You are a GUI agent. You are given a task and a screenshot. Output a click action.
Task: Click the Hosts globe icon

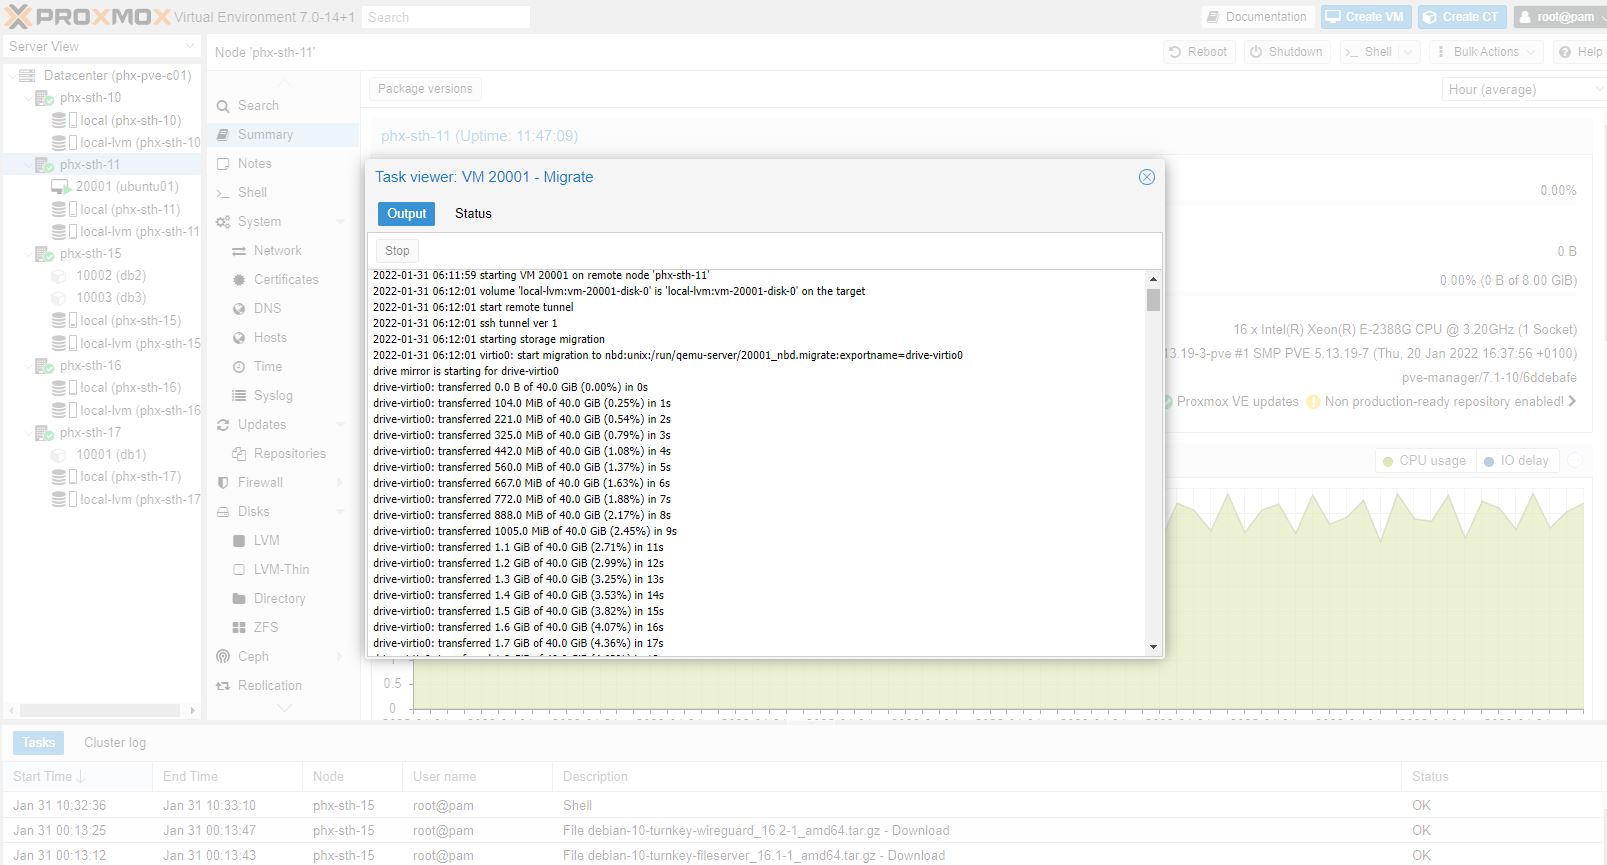tap(239, 338)
